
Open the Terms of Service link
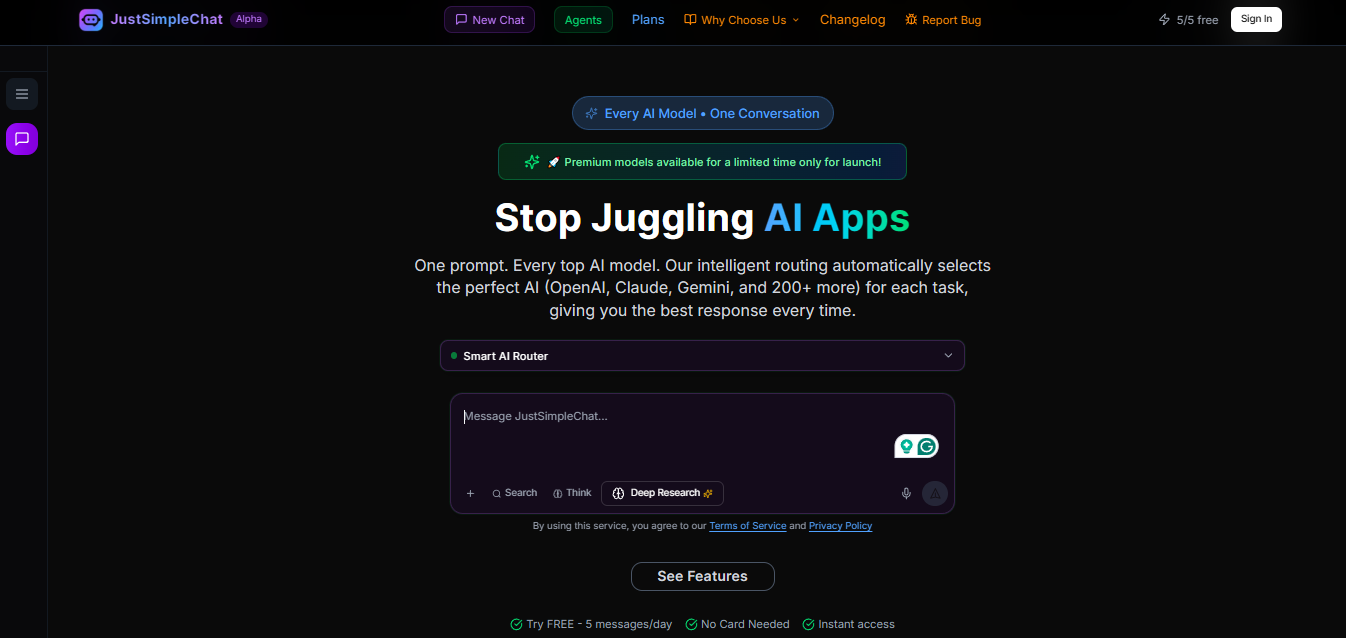click(x=748, y=526)
